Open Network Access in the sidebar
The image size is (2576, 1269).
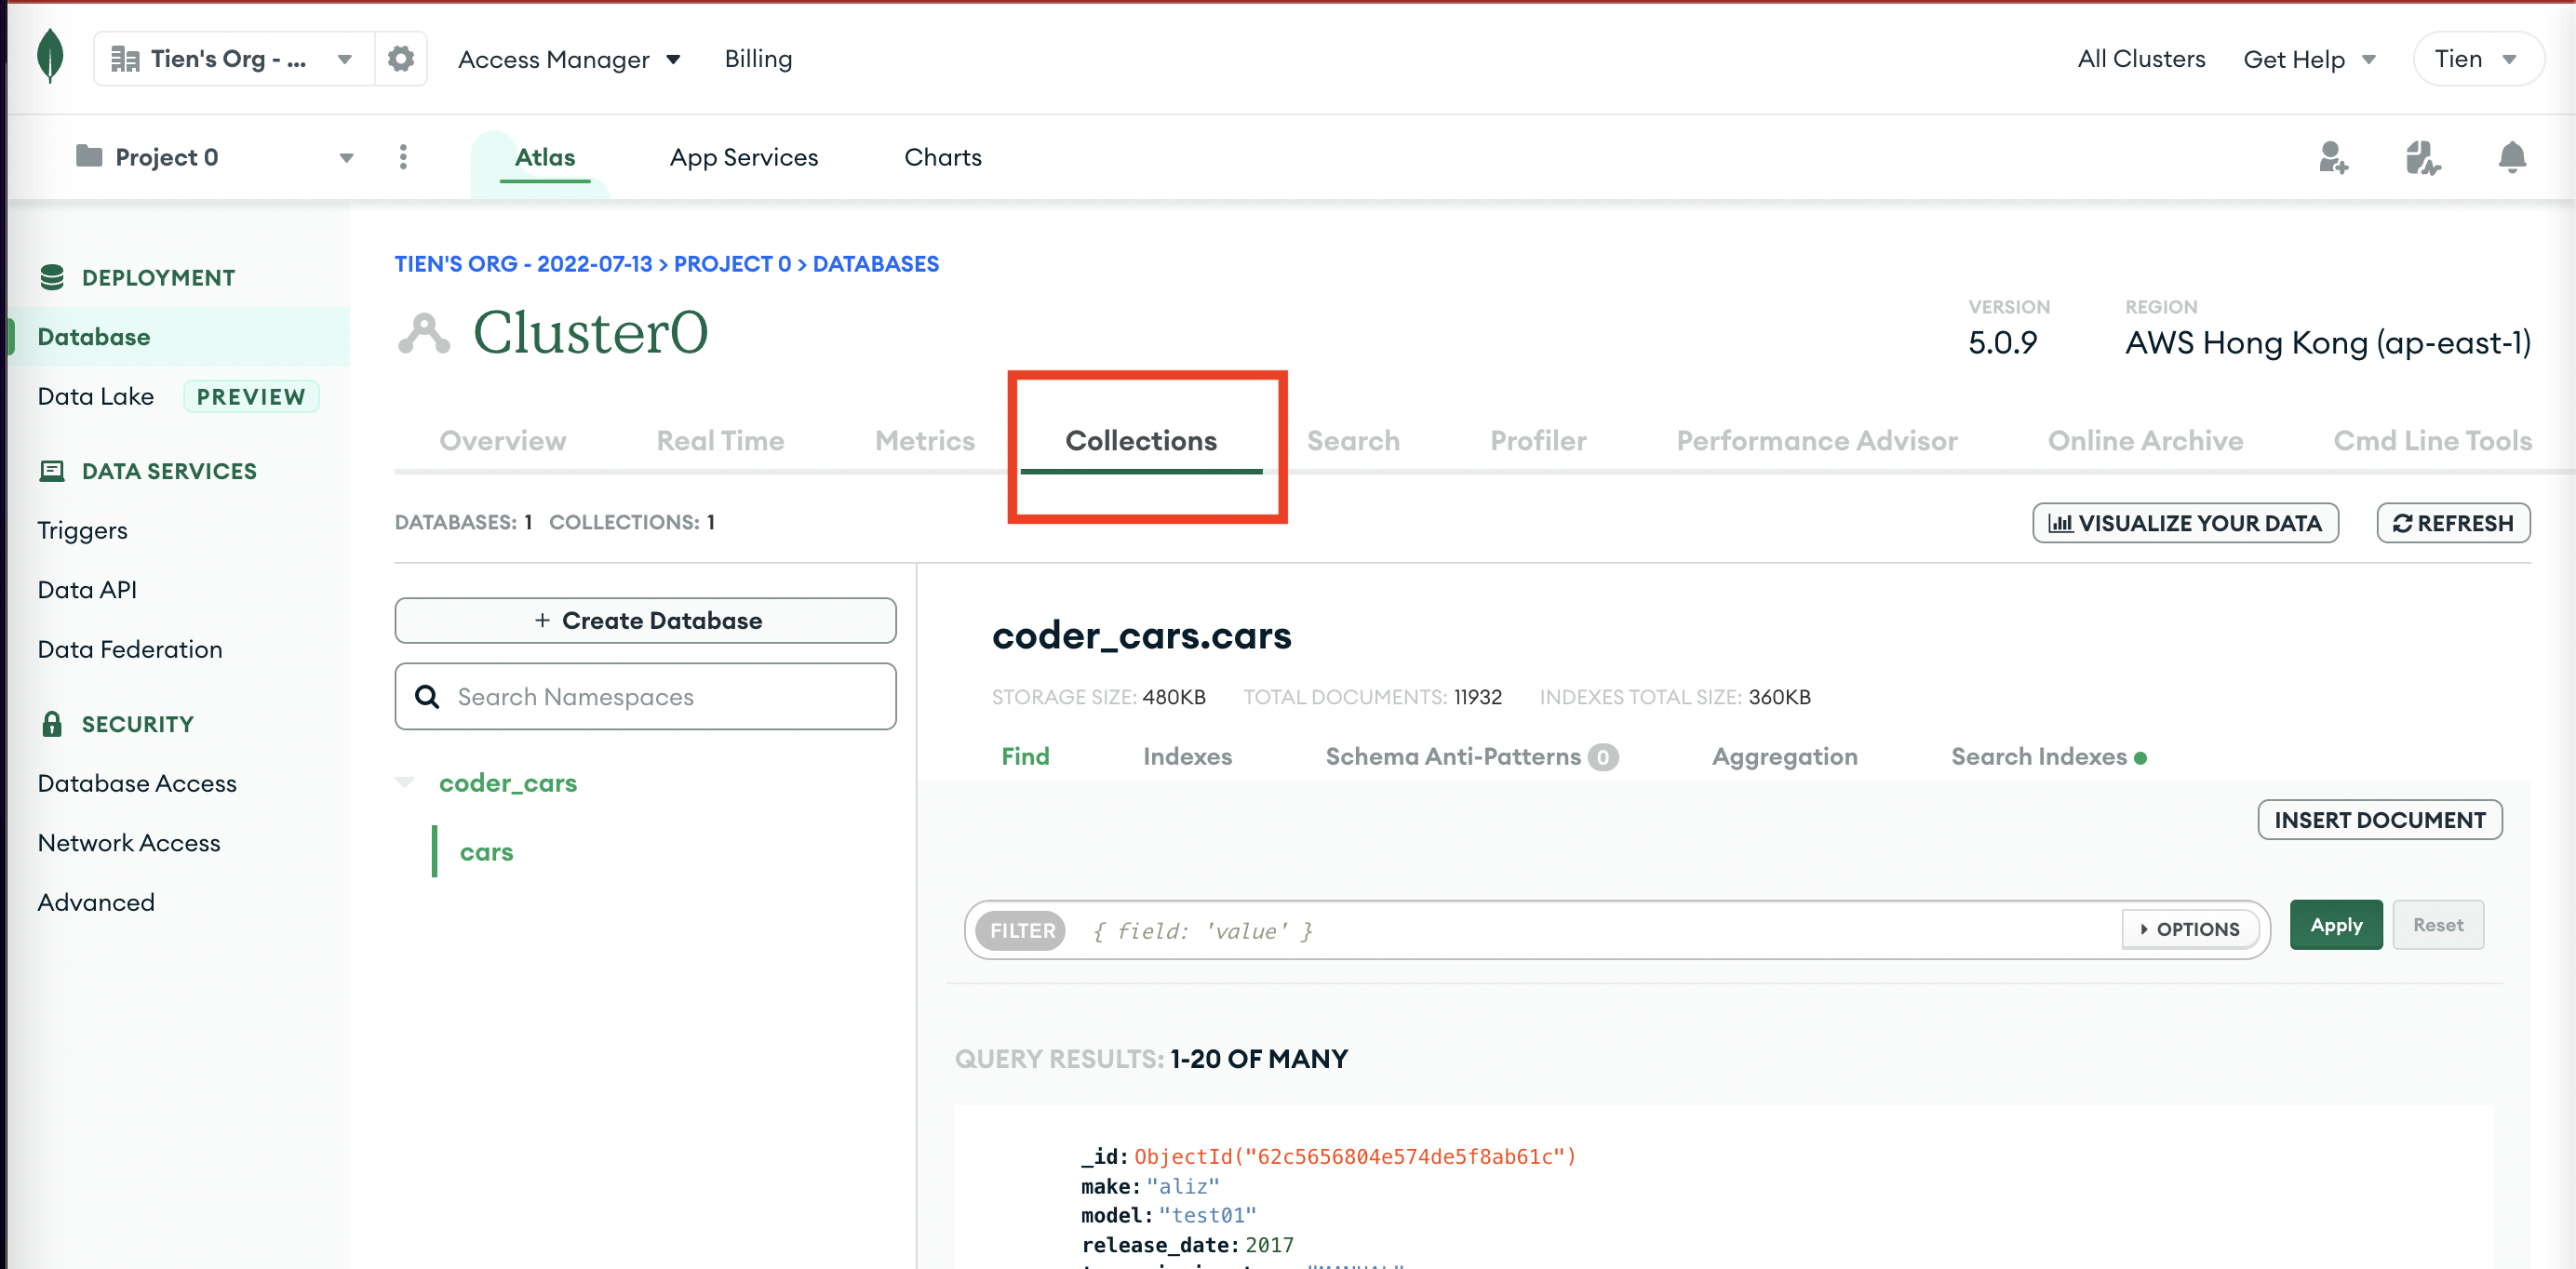click(x=129, y=843)
